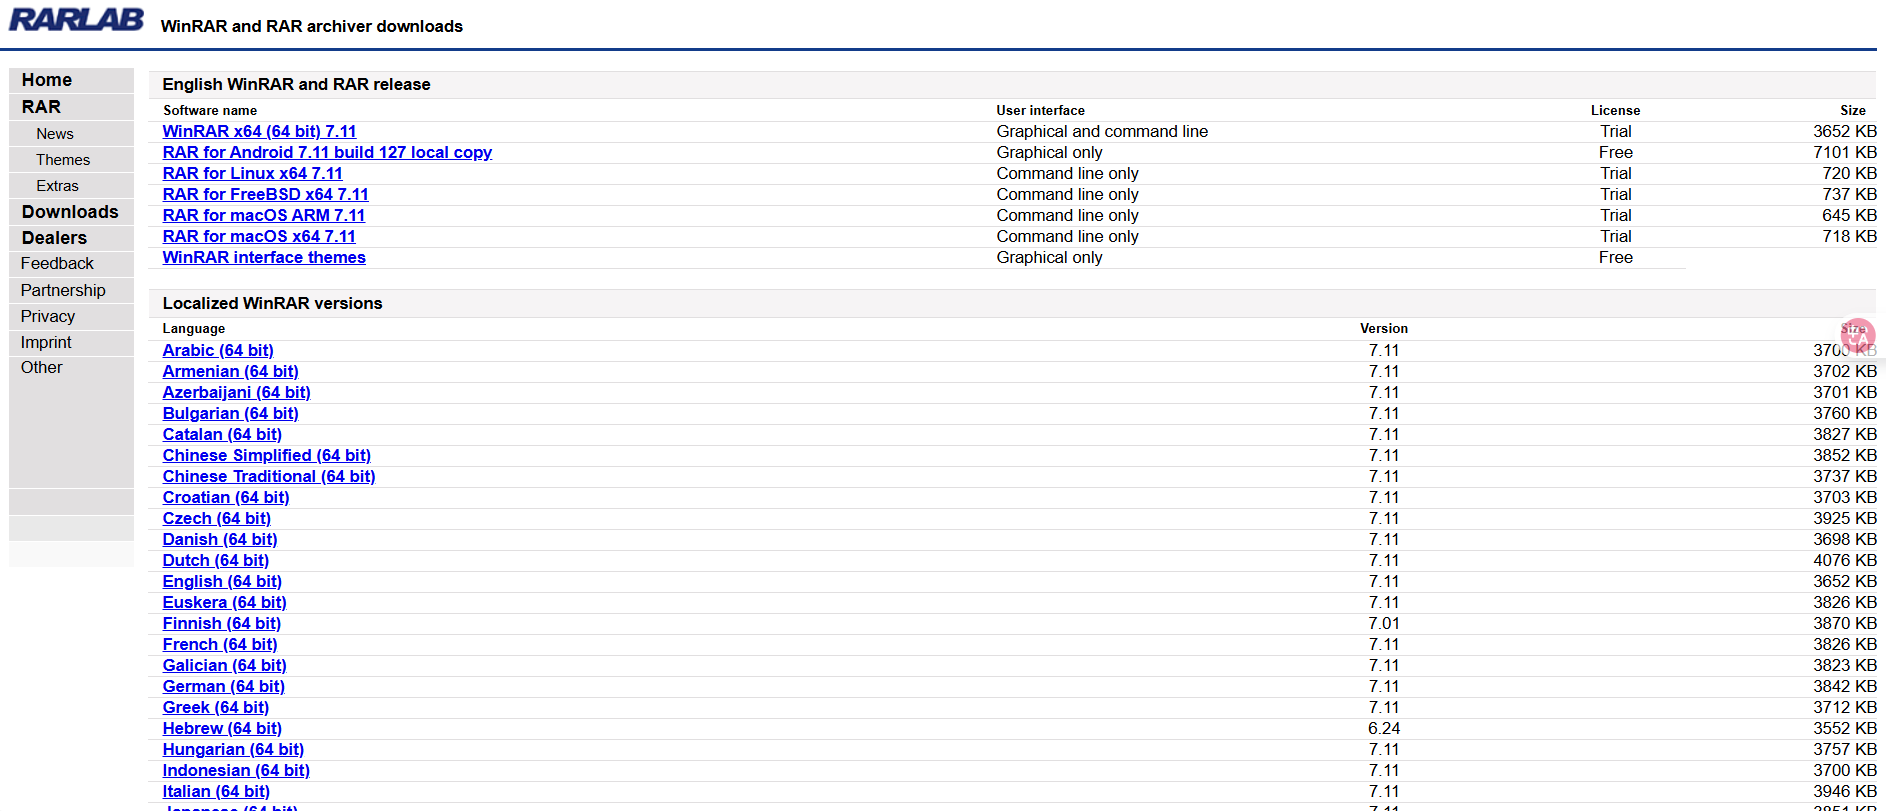Click the User interface column header

tap(1040, 111)
